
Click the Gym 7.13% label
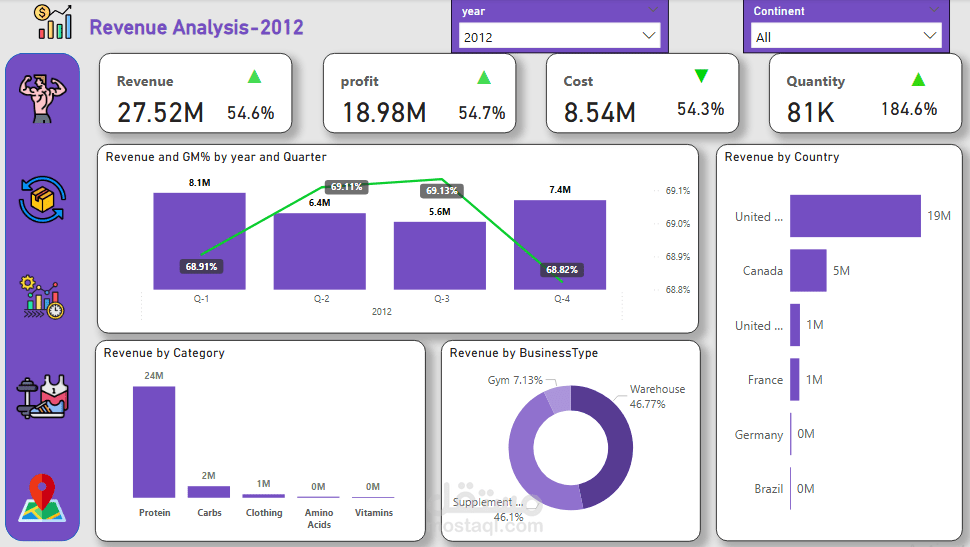pos(515,380)
